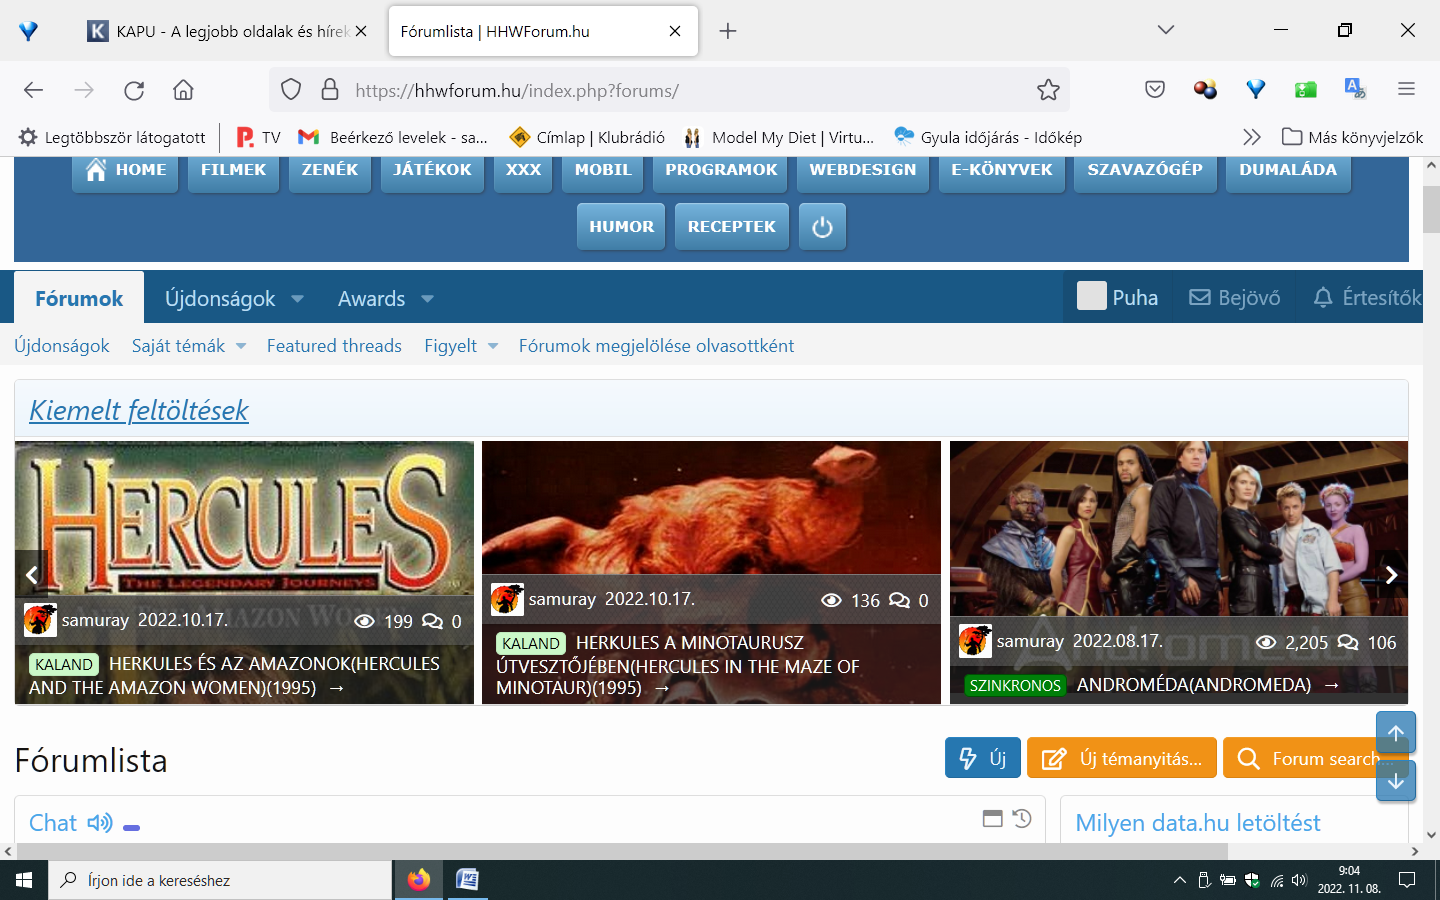Image resolution: width=1440 pixels, height=900 pixels.
Task: Click the next arrow on featured slider
Action: coord(1391,575)
